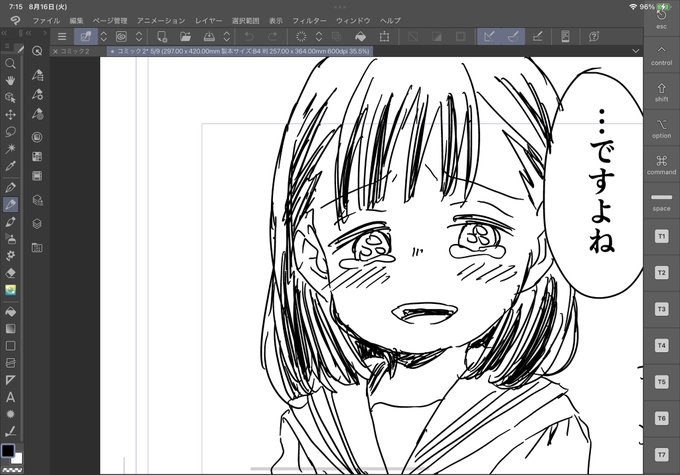680x475 pixels.
Task: Expand options arrows beside Clear icon
Action: coord(319,36)
